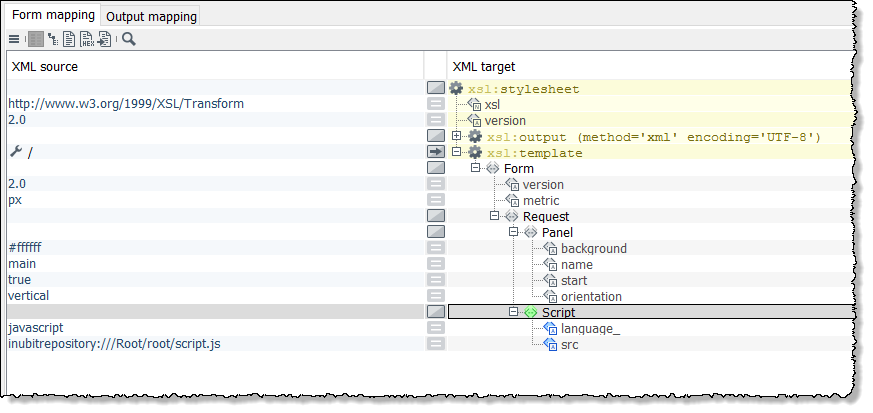This screenshot has height=413, width=873.
Task: Expand the xsl:output node
Action: pos(457,136)
